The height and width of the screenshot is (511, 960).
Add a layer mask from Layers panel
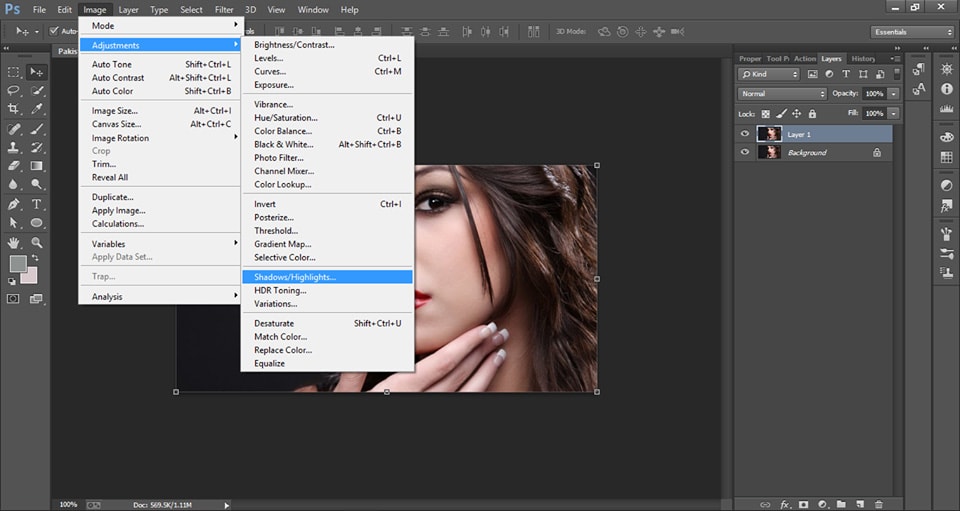coord(803,504)
